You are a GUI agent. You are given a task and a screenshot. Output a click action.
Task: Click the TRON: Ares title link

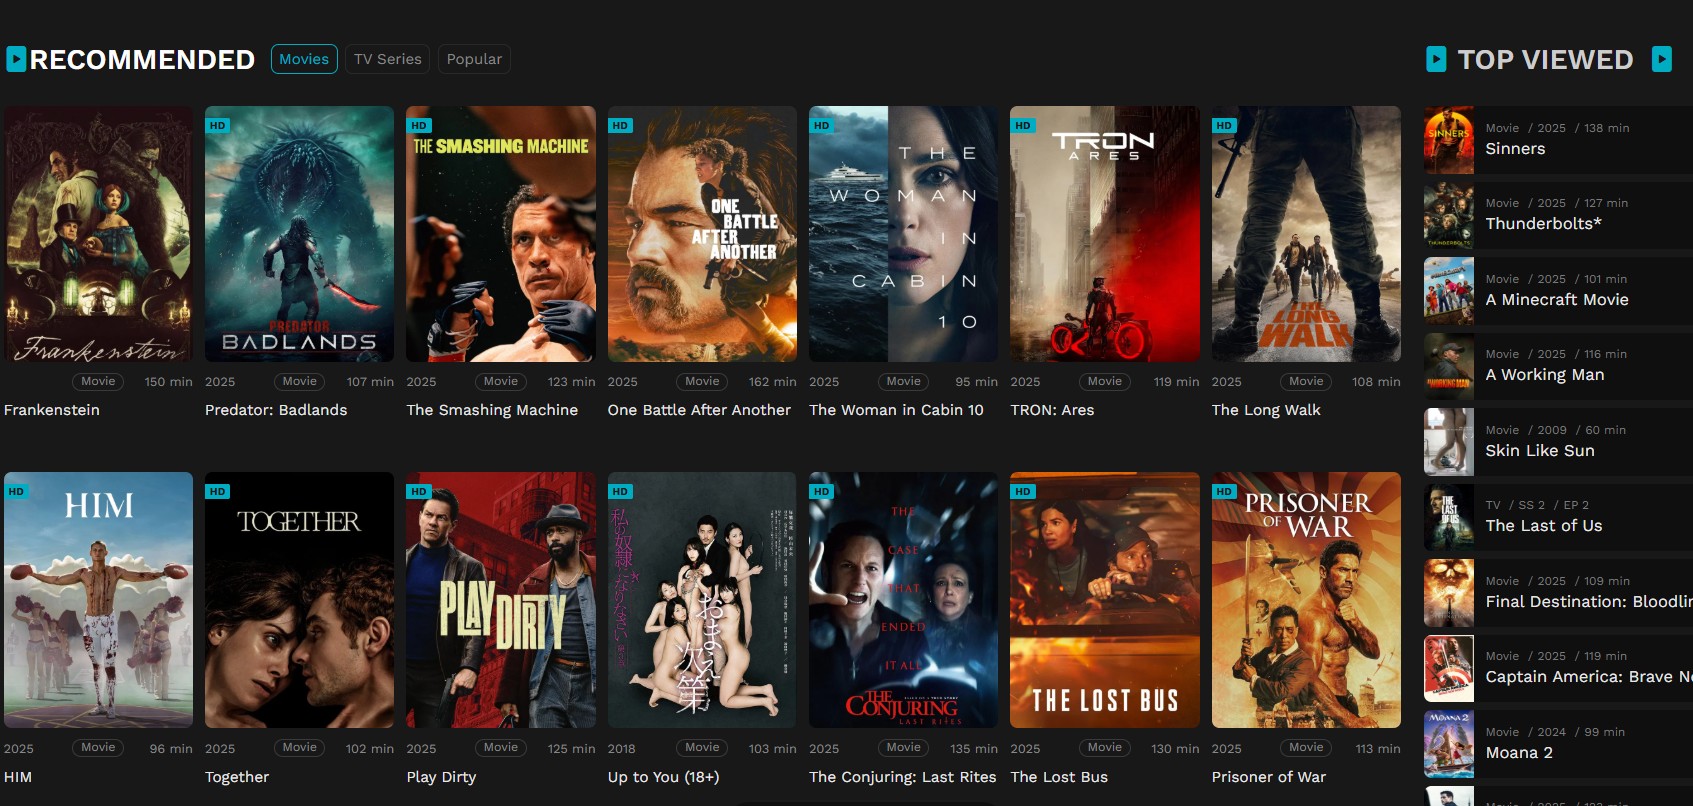(x=1052, y=410)
